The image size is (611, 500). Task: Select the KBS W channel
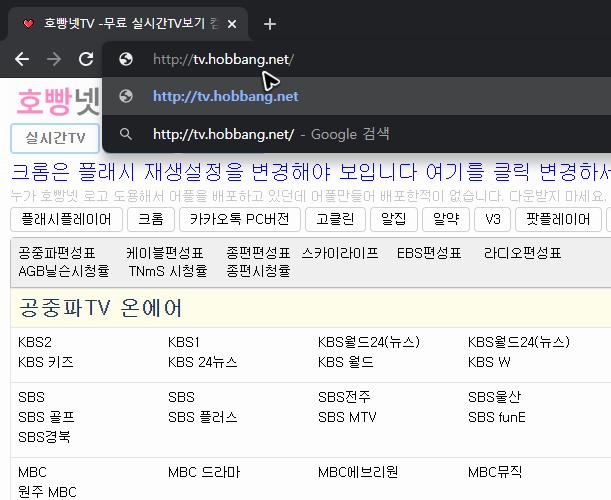489,362
